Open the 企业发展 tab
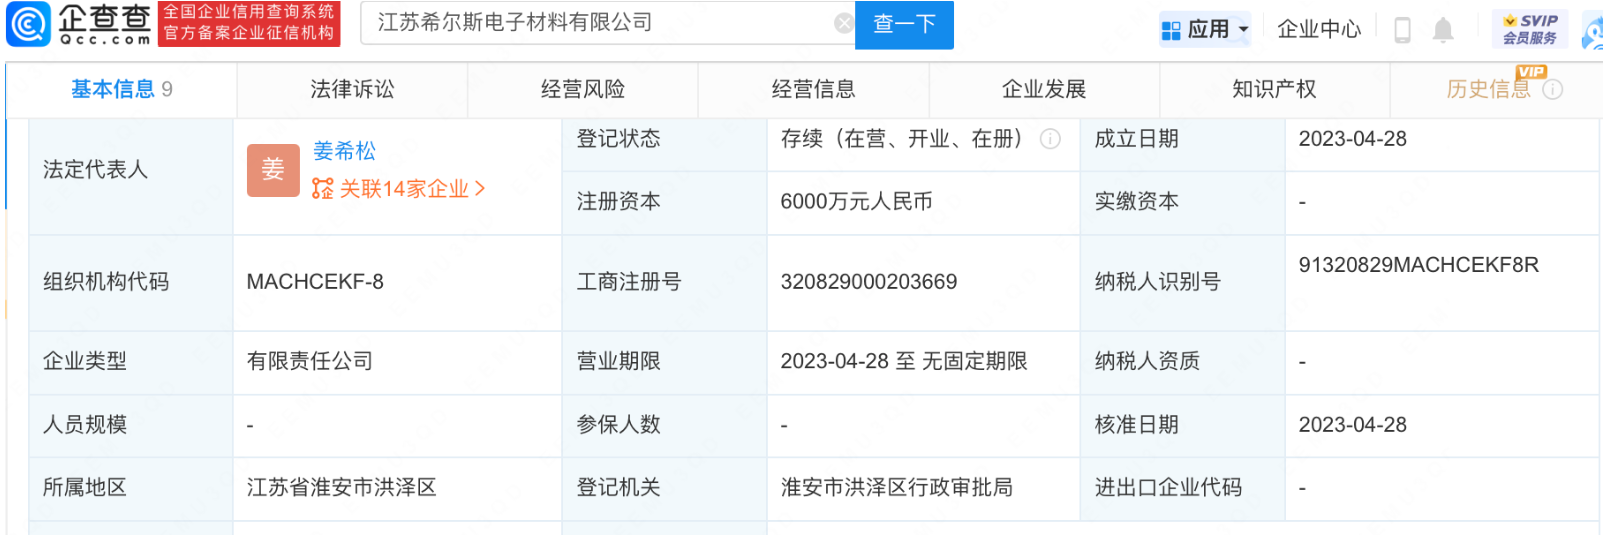This screenshot has width=1610, height=535. coord(1044,90)
